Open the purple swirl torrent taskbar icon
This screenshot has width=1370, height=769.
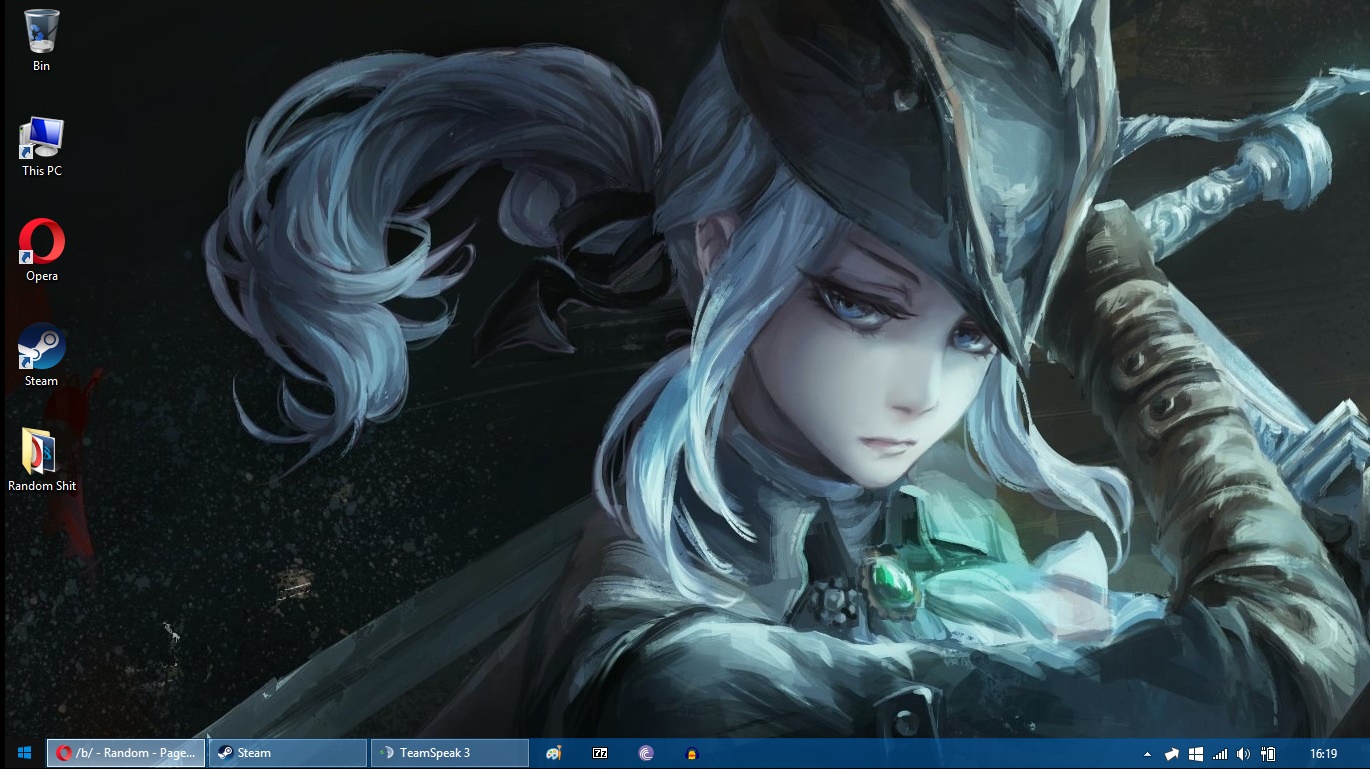[x=646, y=753]
